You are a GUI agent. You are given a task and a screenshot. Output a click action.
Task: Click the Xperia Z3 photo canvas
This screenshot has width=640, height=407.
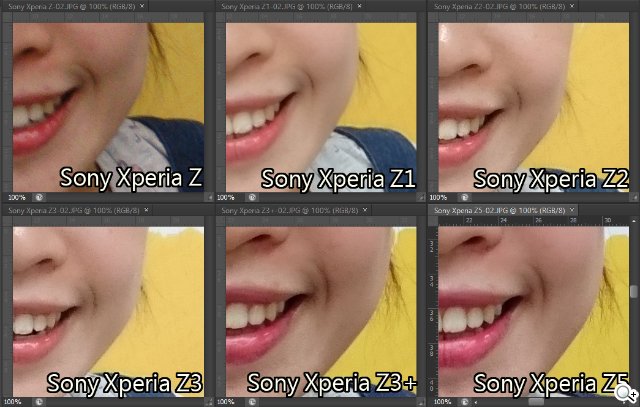pyautogui.click(x=108, y=312)
